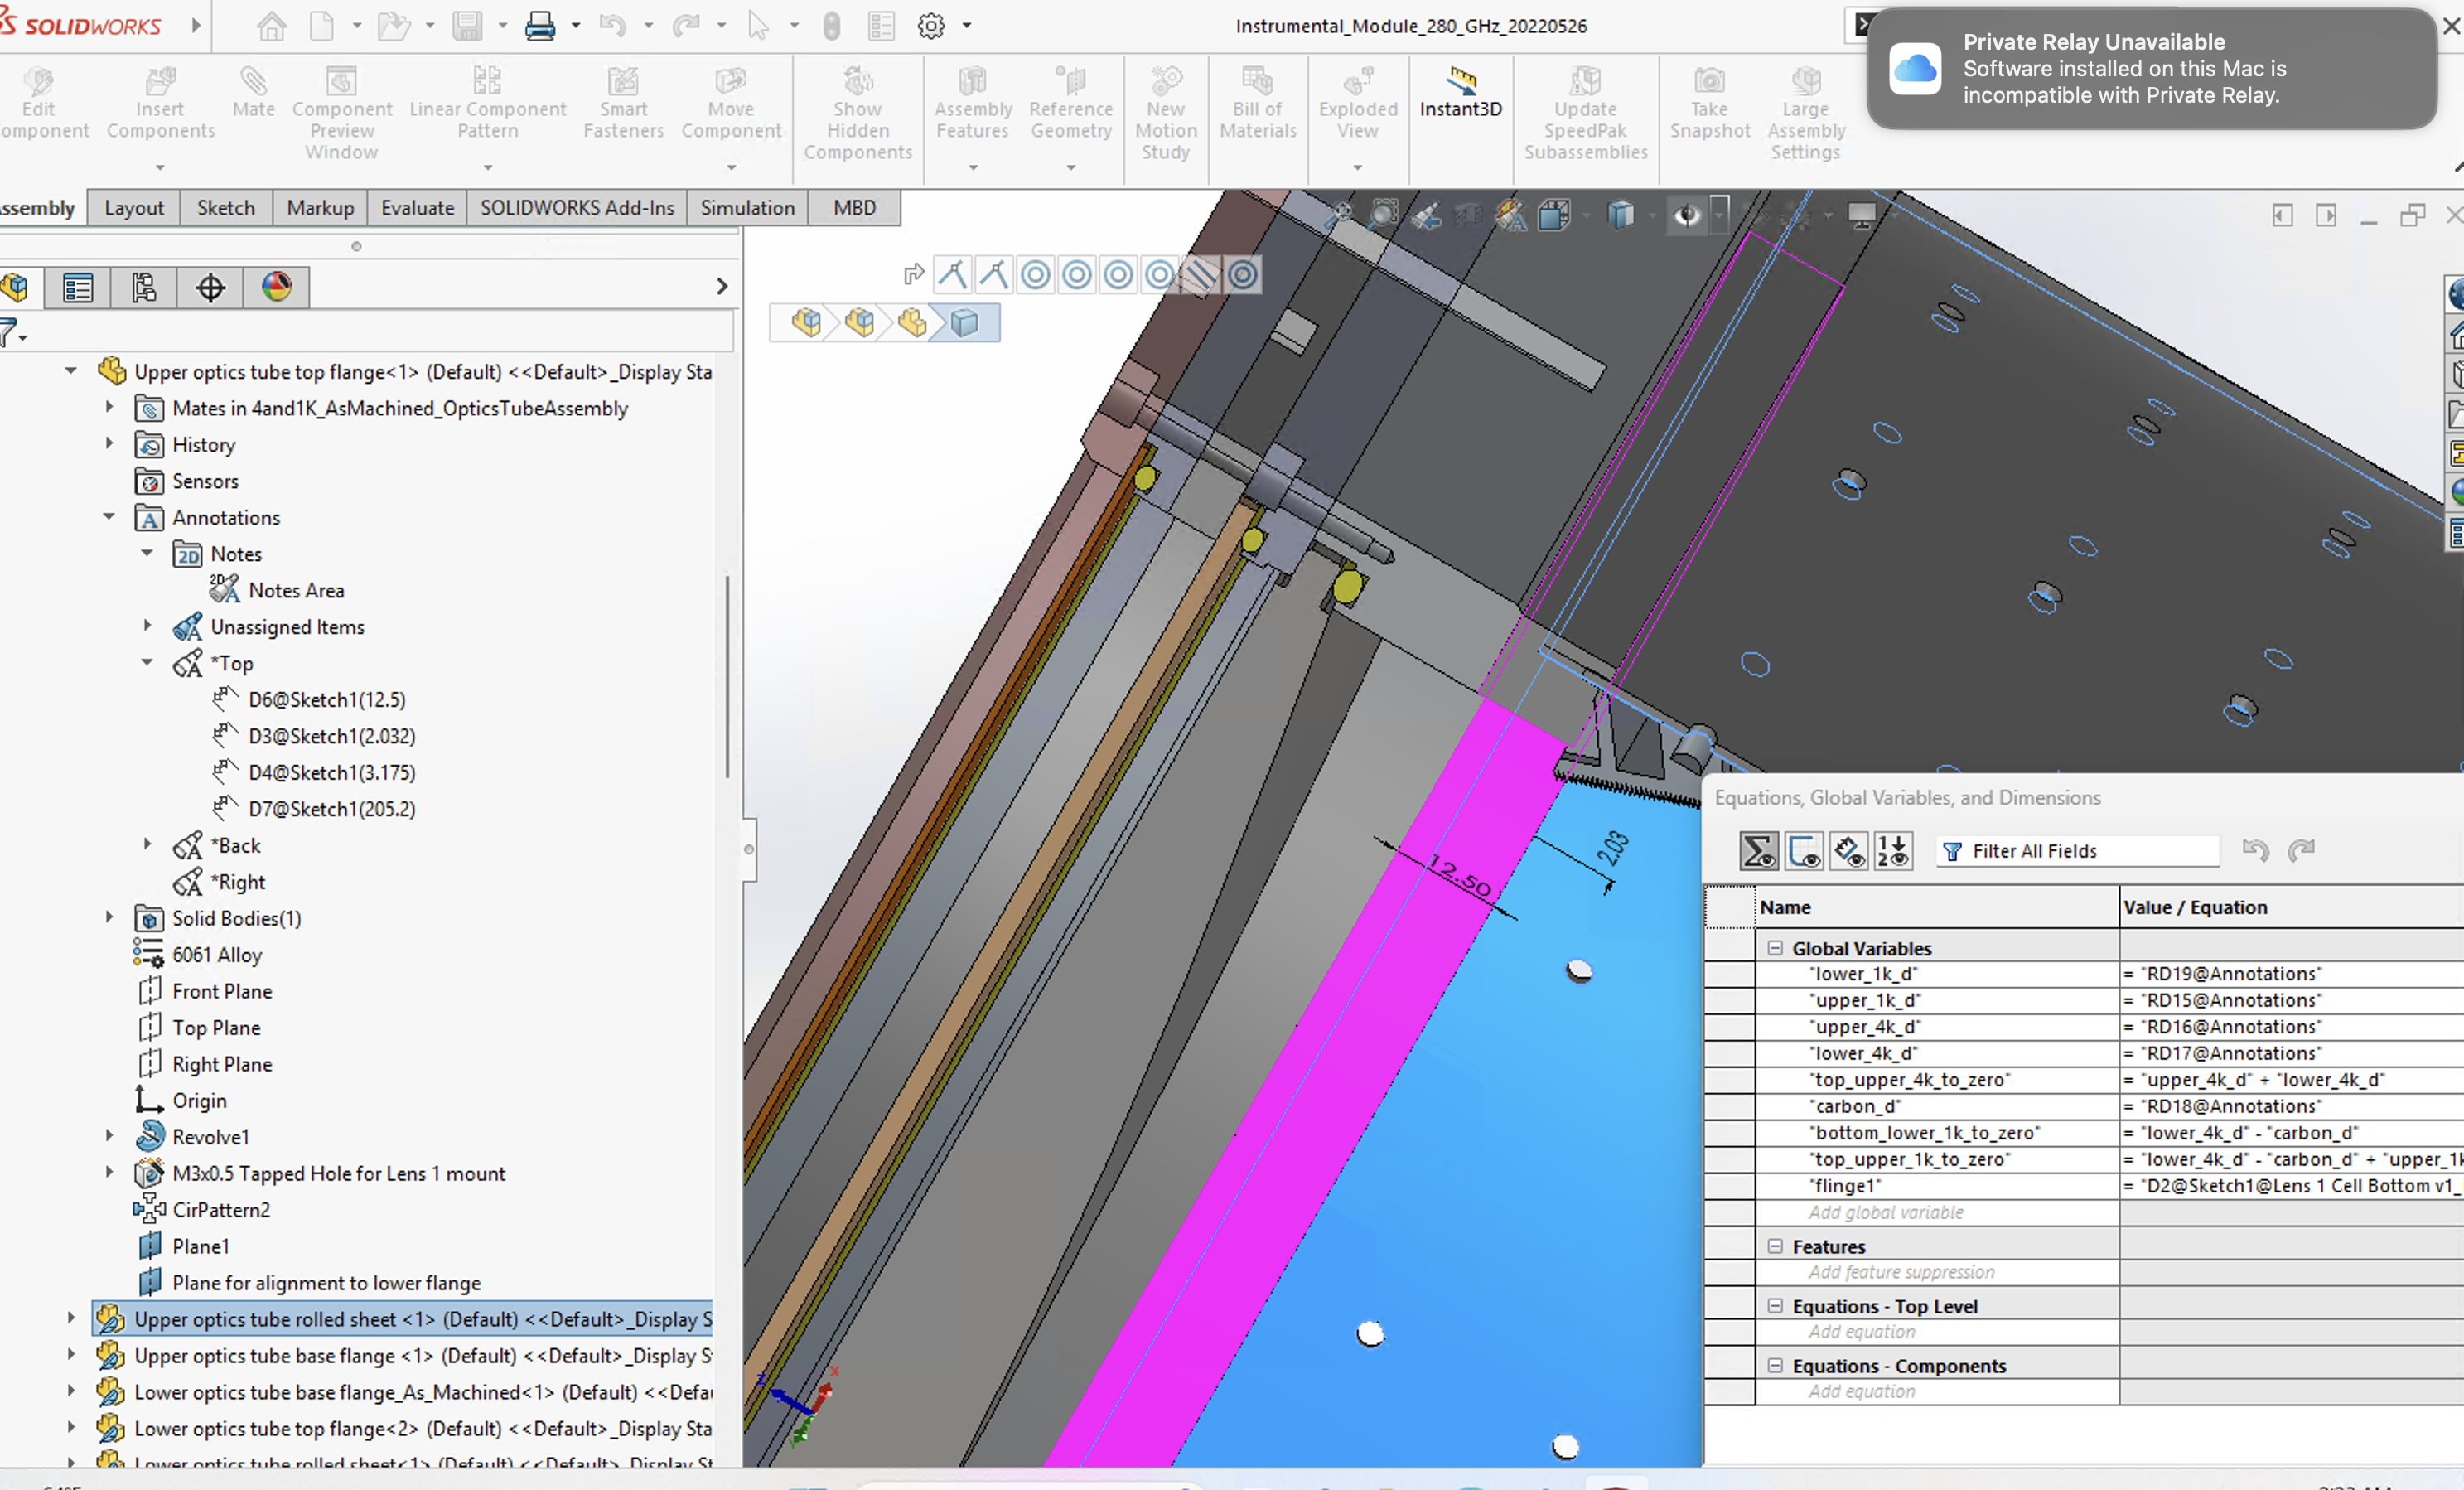The image size is (2464, 1490).
Task: Open the Options gear icon
Action: click(x=931, y=26)
